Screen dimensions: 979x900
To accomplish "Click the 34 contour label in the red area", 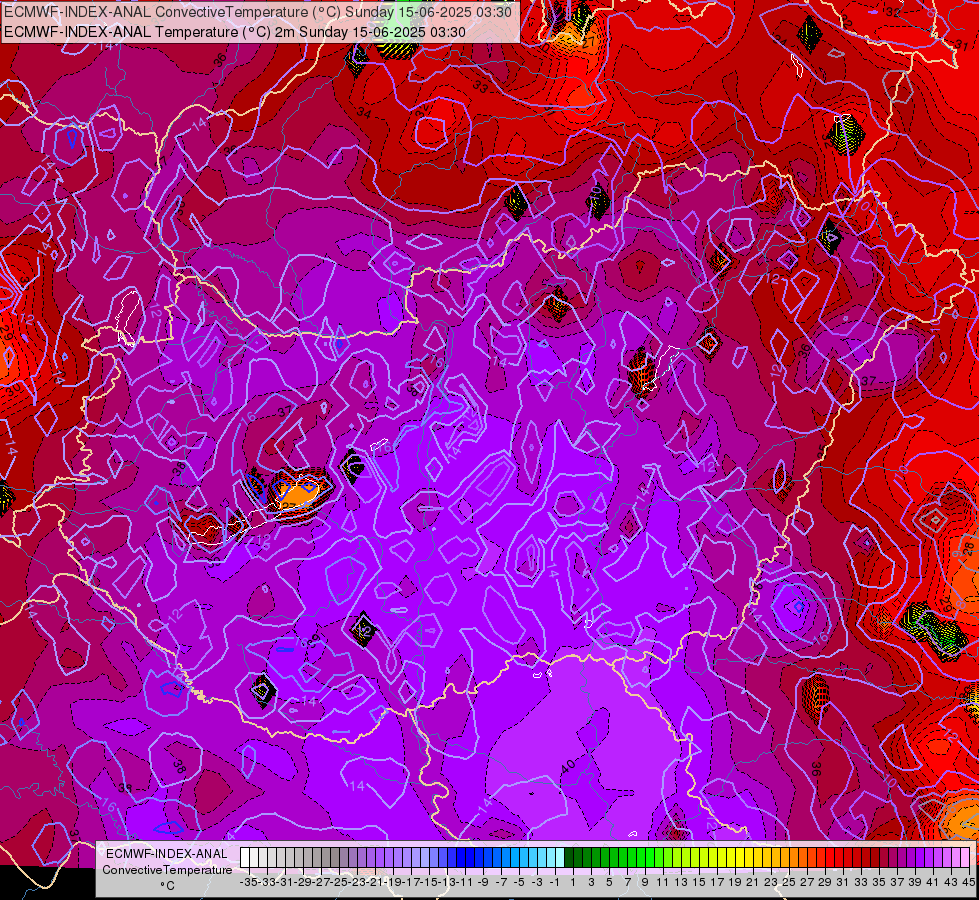I will [x=364, y=113].
